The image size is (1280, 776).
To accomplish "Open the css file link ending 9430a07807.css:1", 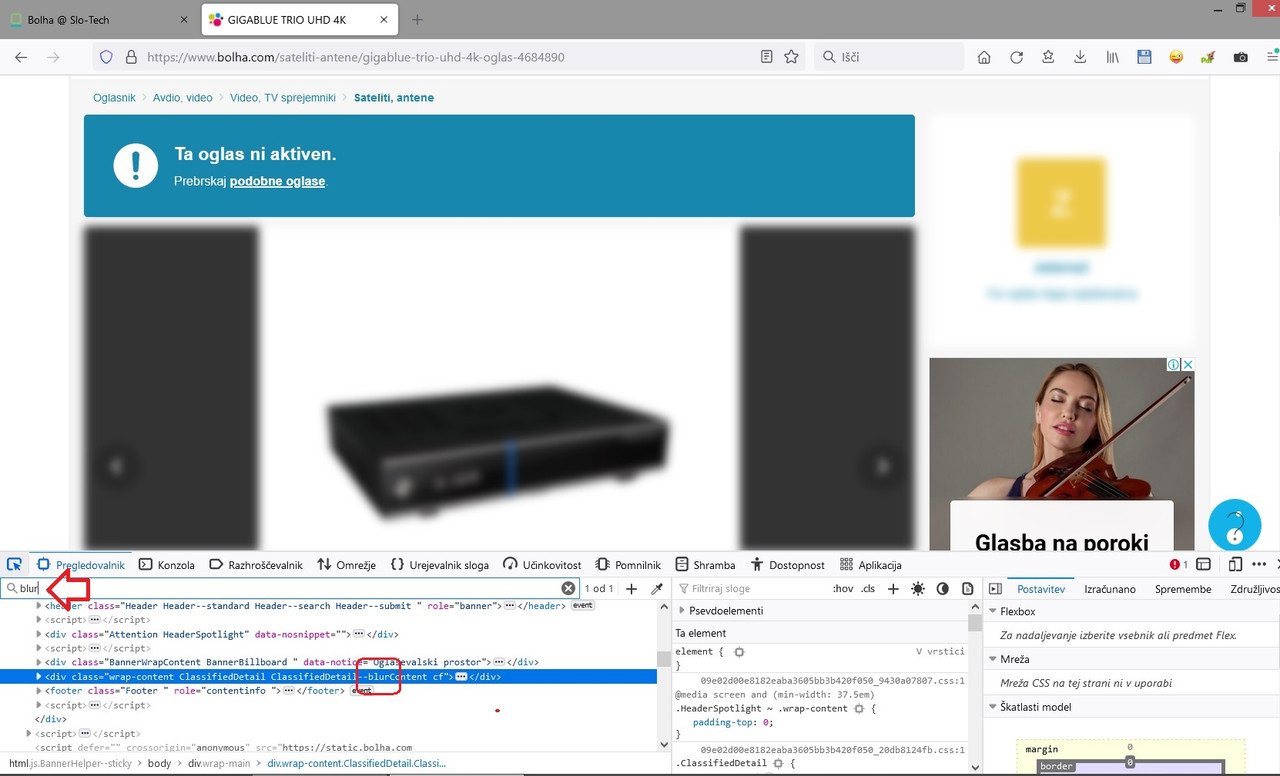I will [x=833, y=680].
